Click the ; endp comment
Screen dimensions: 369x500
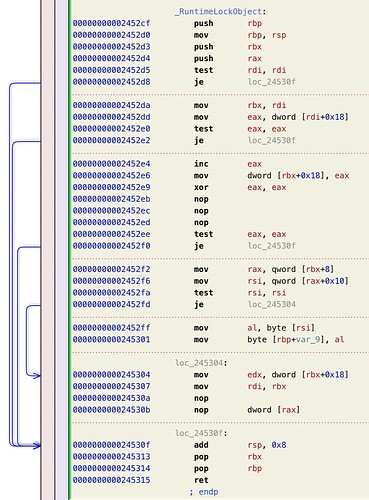tap(204, 492)
